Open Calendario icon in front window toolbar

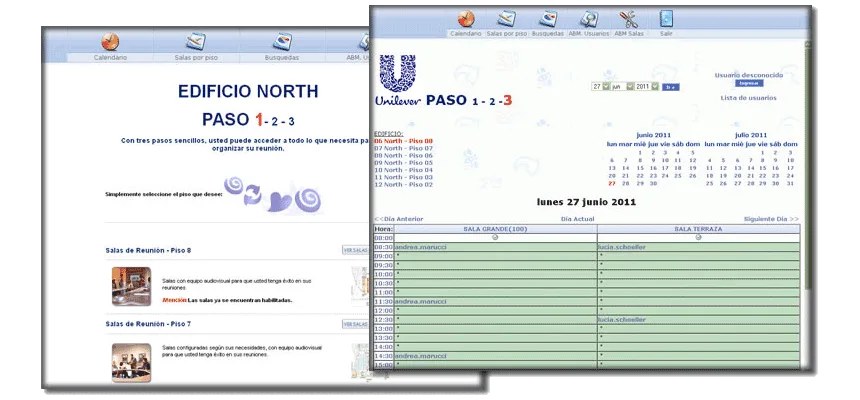coord(466,19)
